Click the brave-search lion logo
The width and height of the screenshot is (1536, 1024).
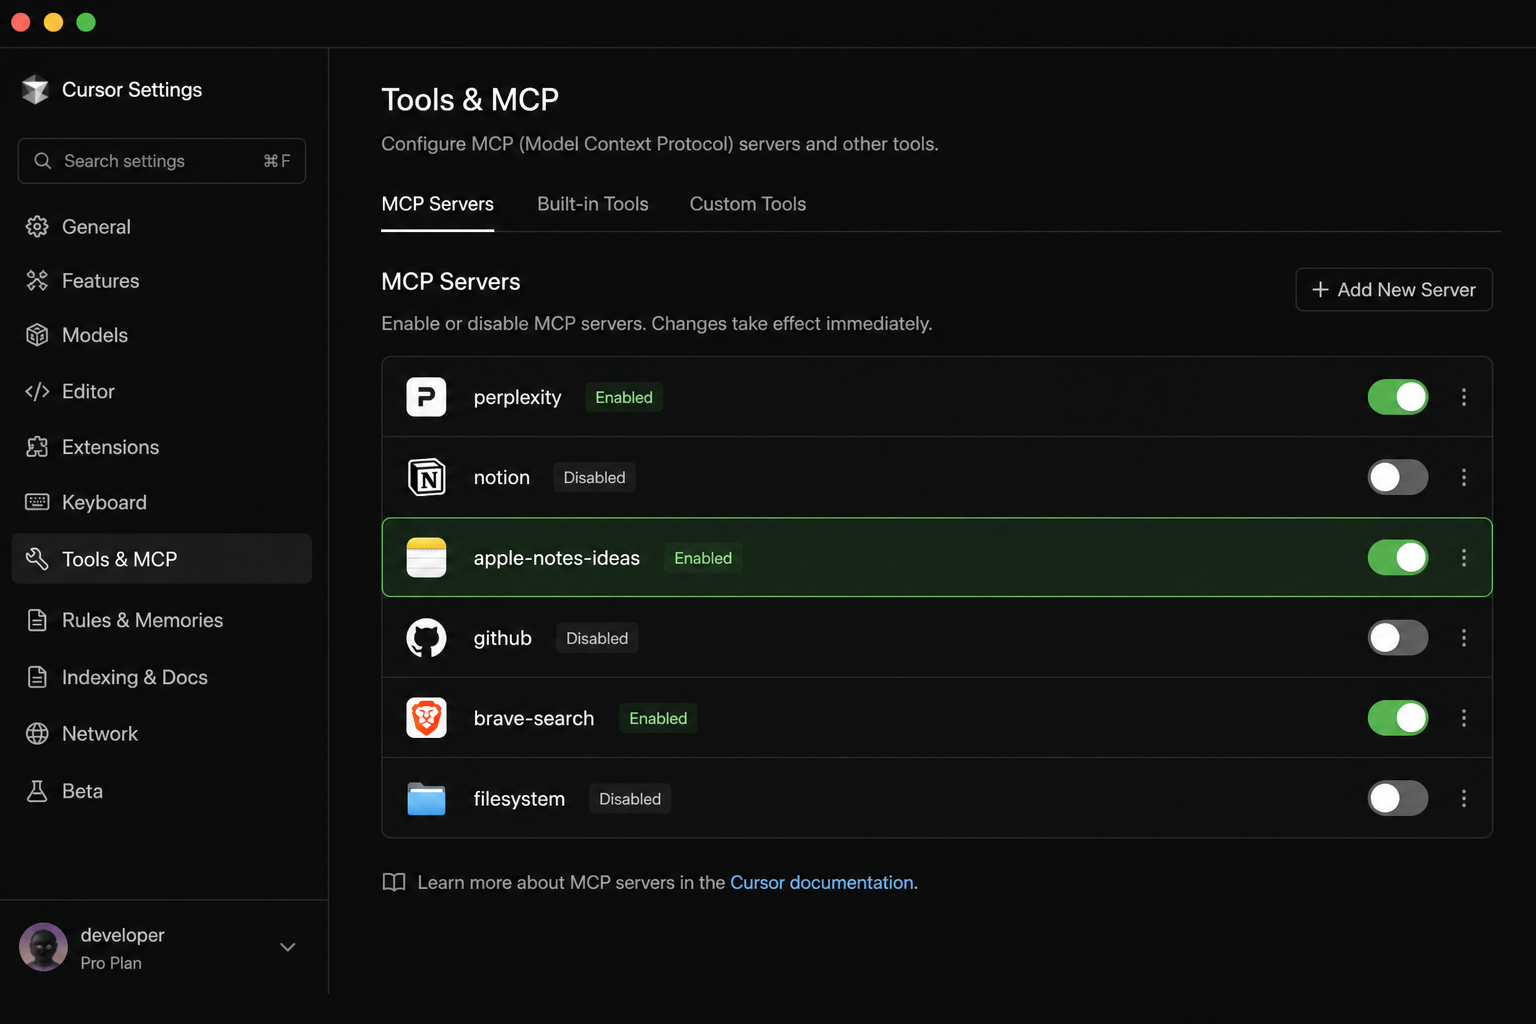click(426, 718)
